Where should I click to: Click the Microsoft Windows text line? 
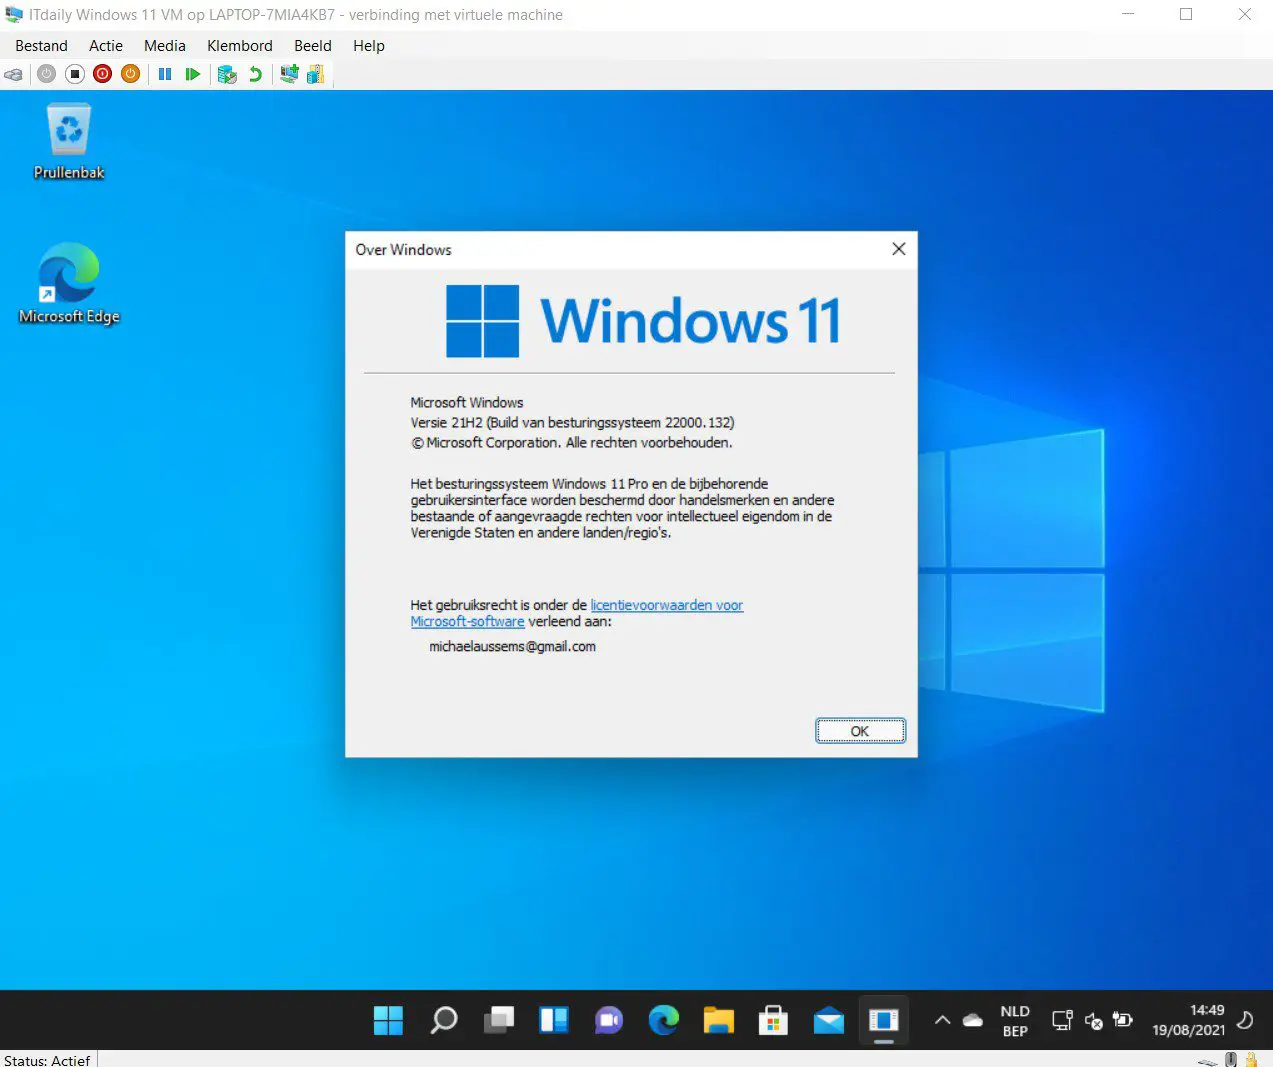click(467, 402)
